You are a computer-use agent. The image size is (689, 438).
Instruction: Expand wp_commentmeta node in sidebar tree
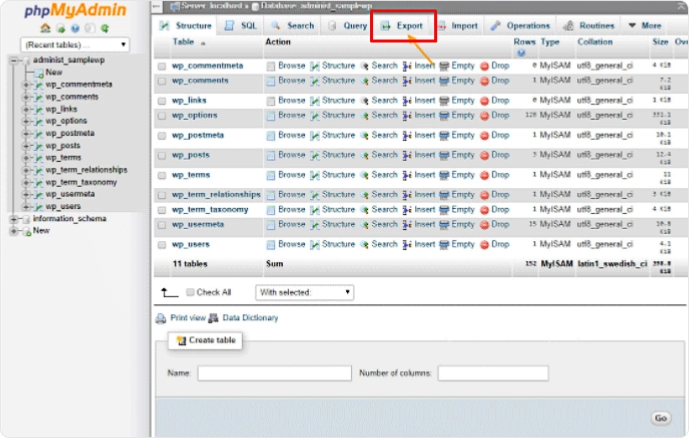tap(26, 84)
